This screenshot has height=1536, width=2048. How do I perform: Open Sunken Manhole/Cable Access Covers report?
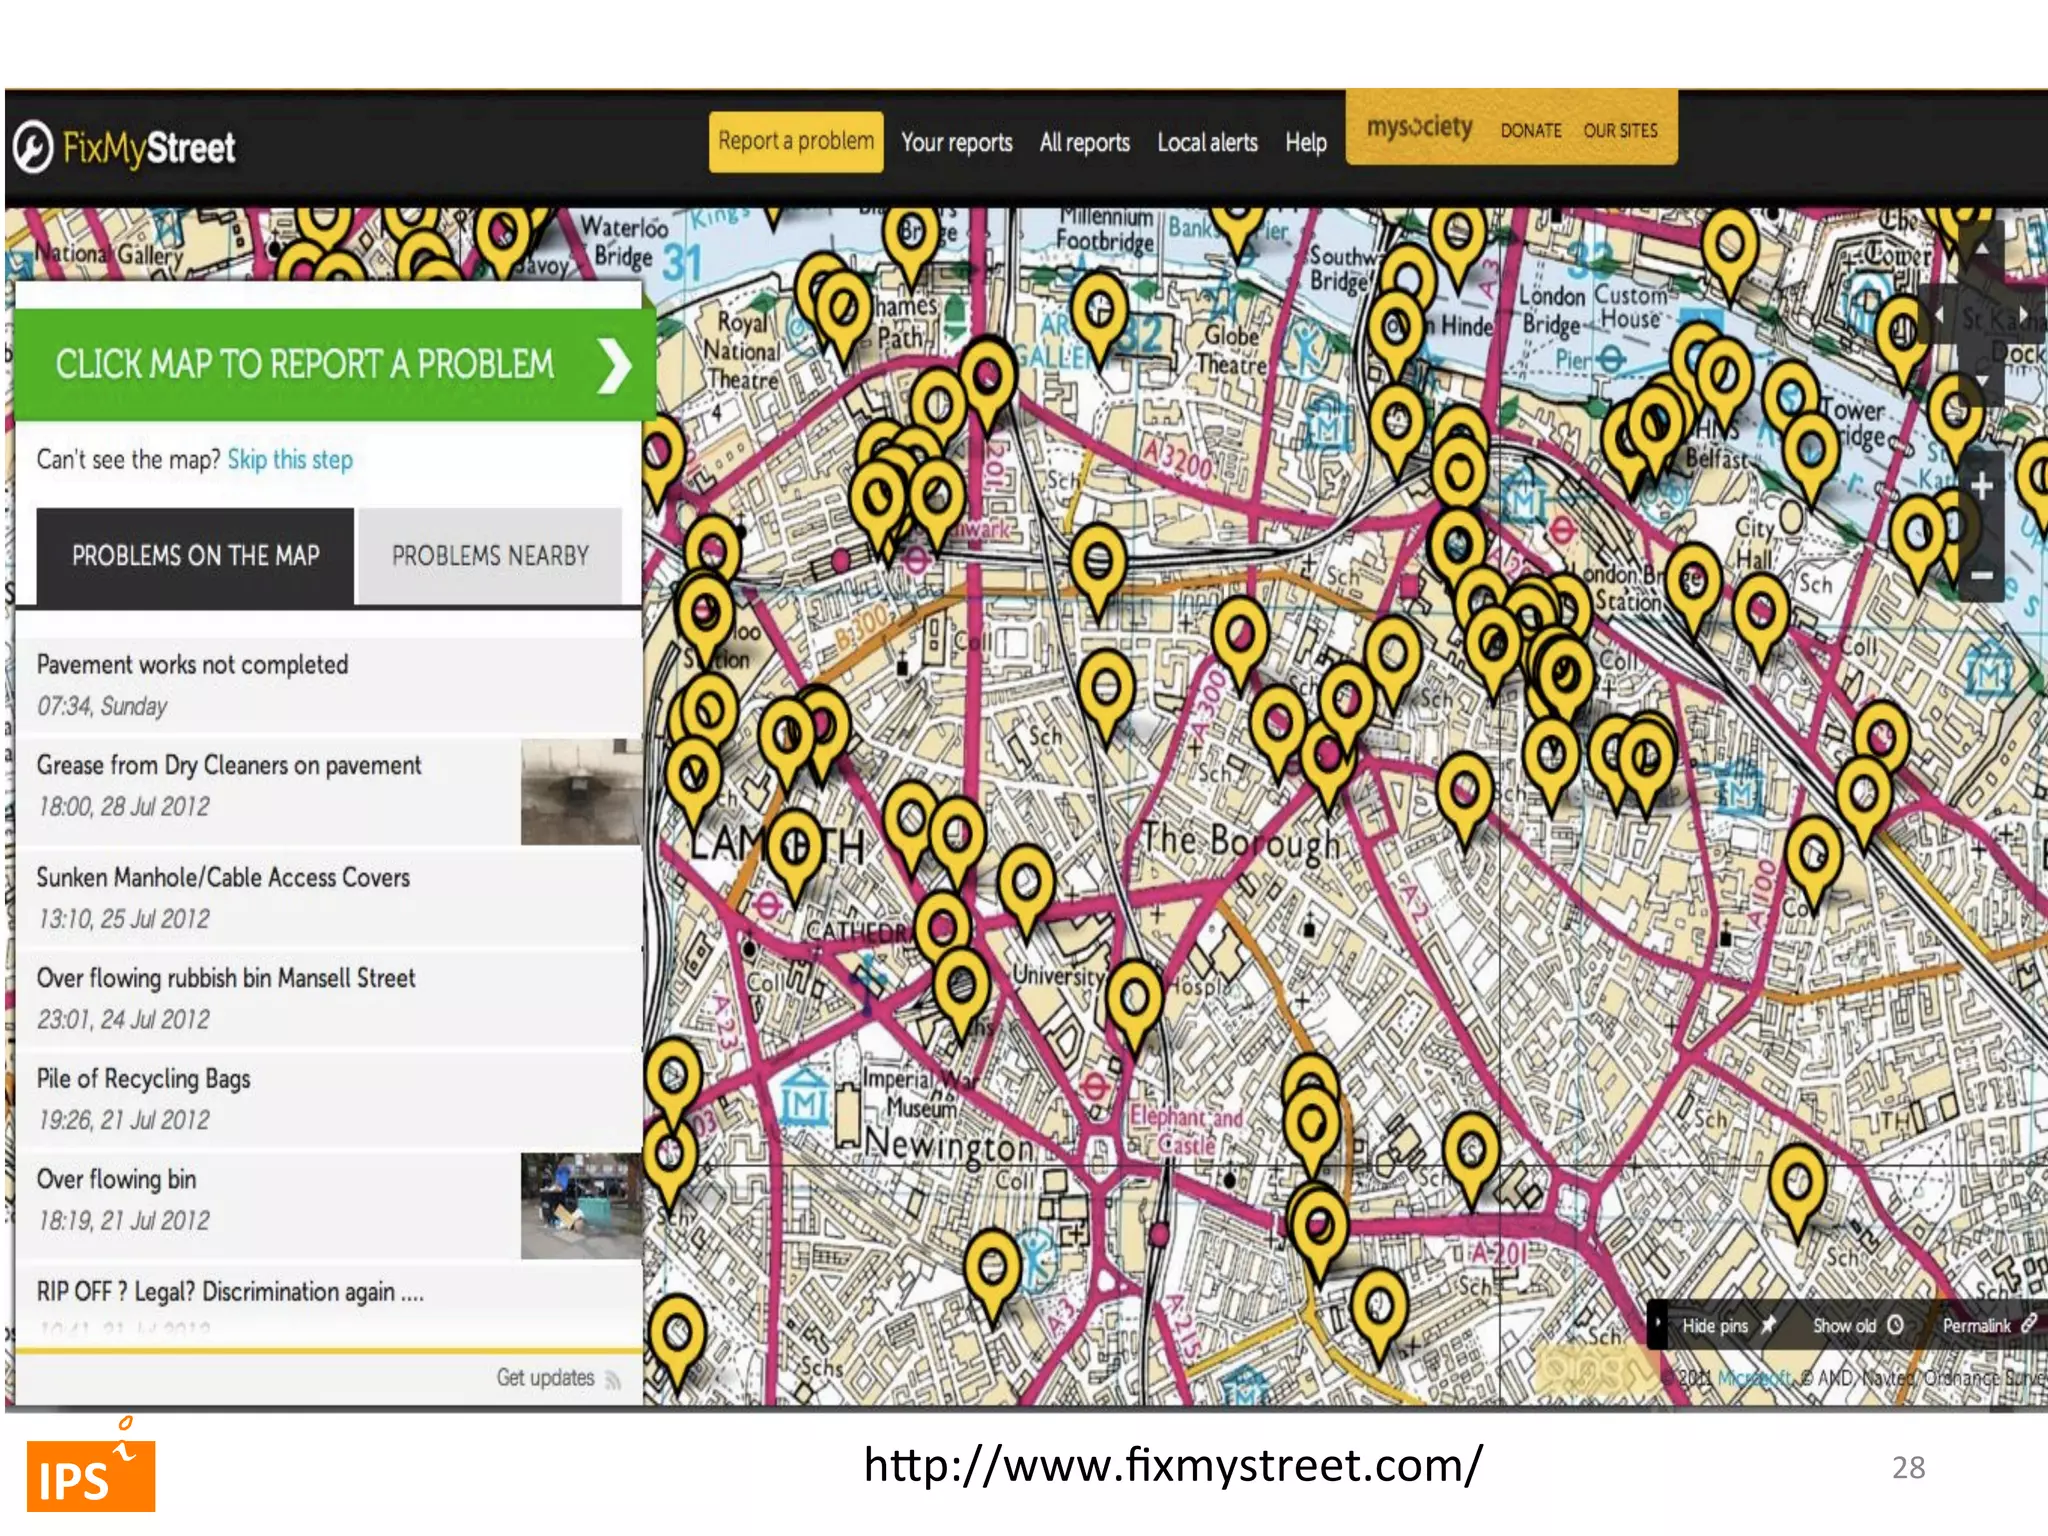pyautogui.click(x=328, y=897)
